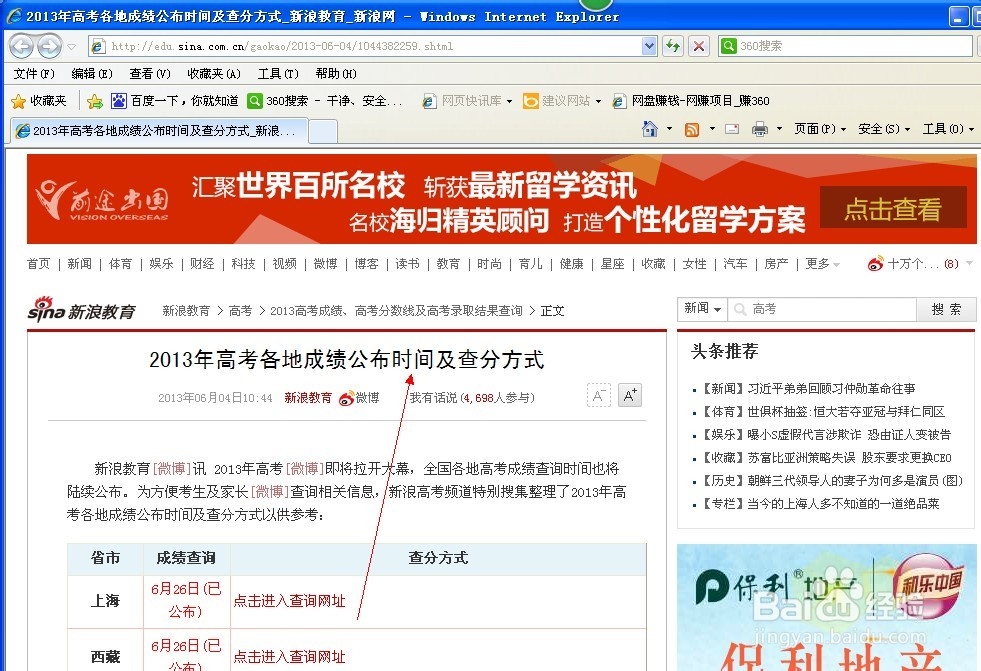
Task: Click the forward navigation arrow
Action: [x=48, y=46]
